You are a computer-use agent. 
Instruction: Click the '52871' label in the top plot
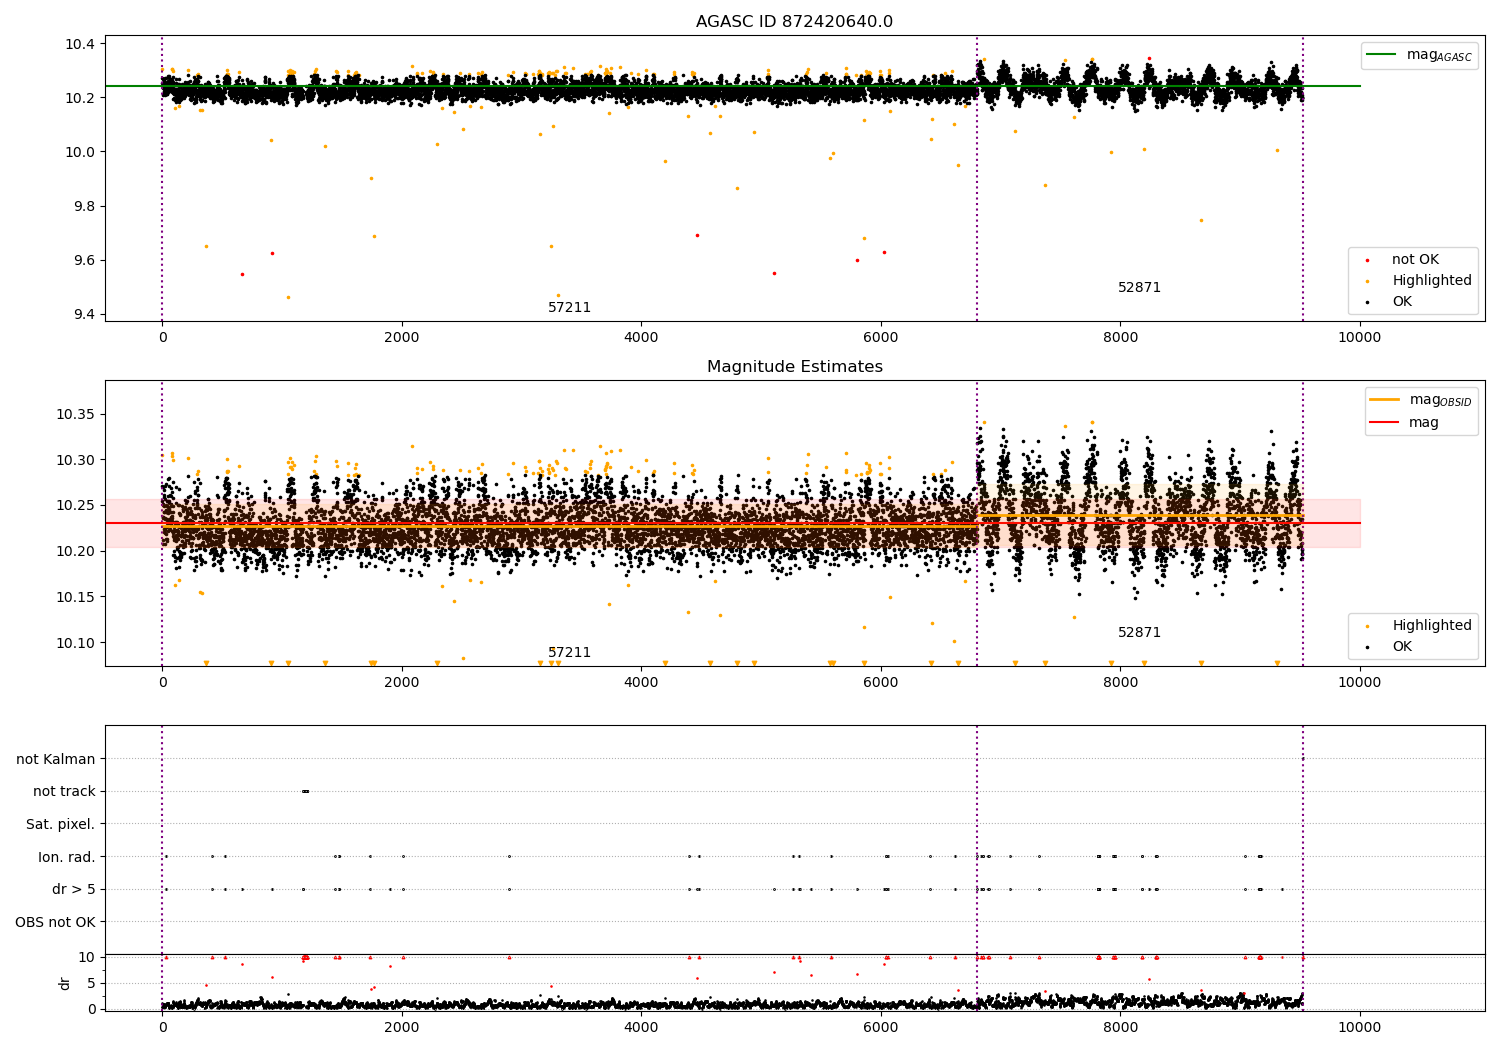pyautogui.click(x=1139, y=288)
